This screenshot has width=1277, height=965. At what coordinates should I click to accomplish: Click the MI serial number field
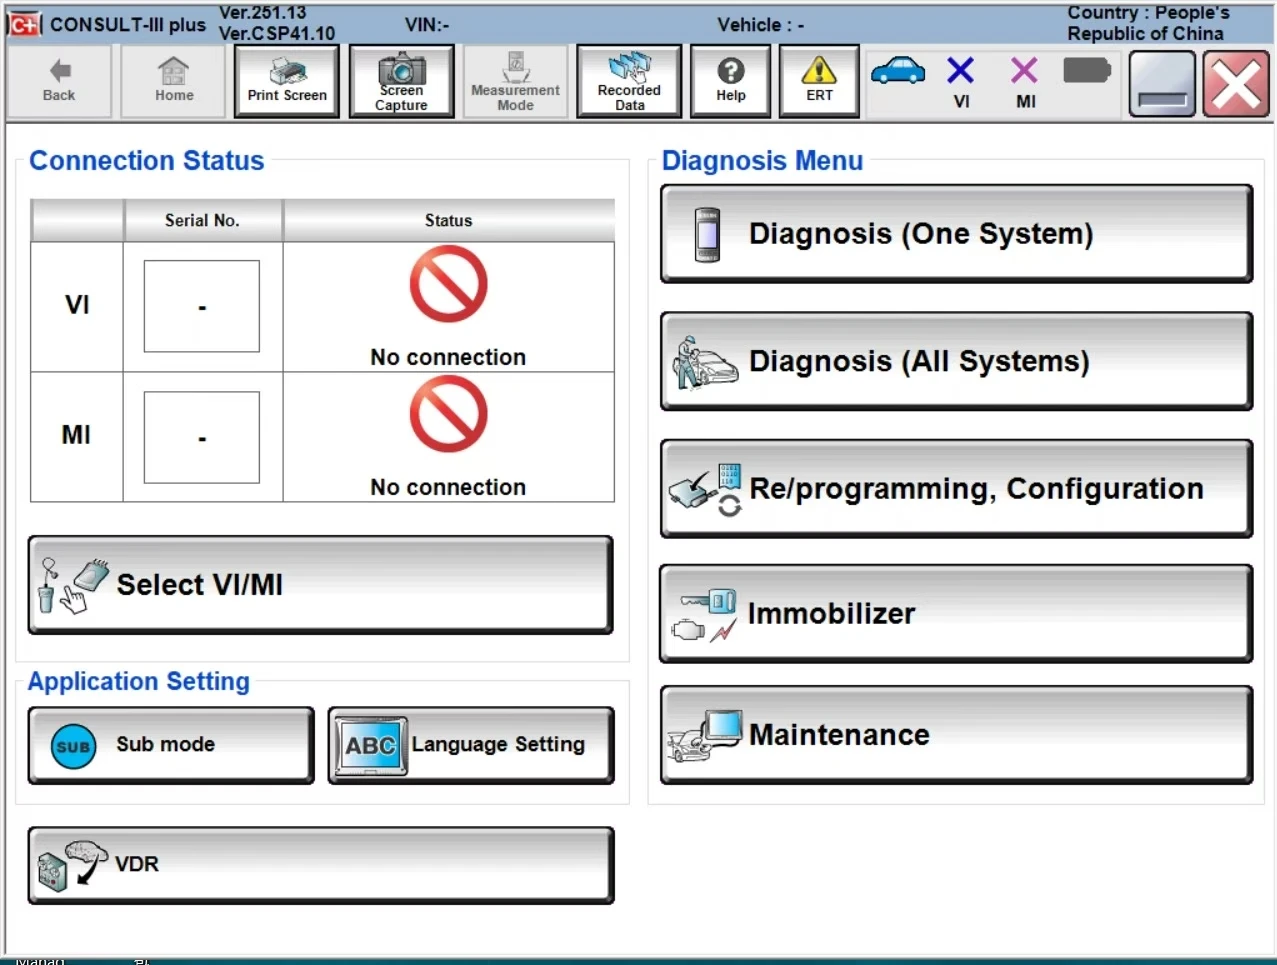(202, 437)
